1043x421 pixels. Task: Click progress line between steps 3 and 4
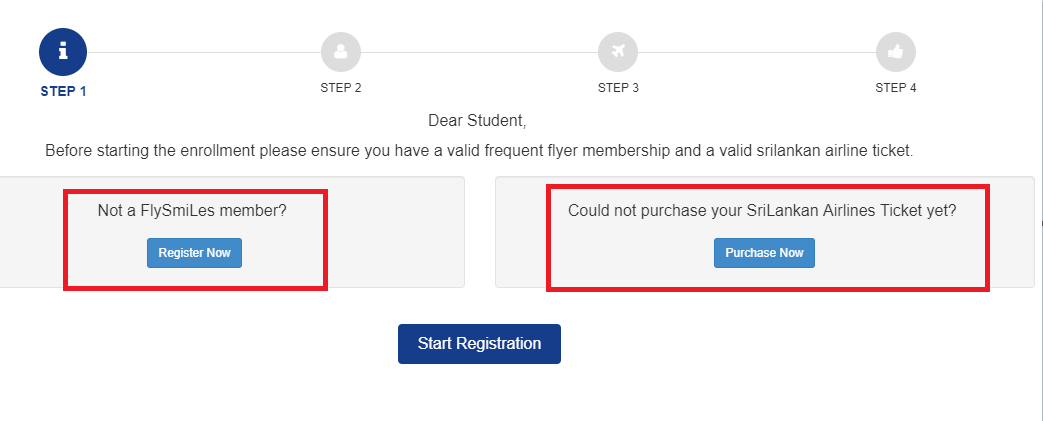pos(757,52)
